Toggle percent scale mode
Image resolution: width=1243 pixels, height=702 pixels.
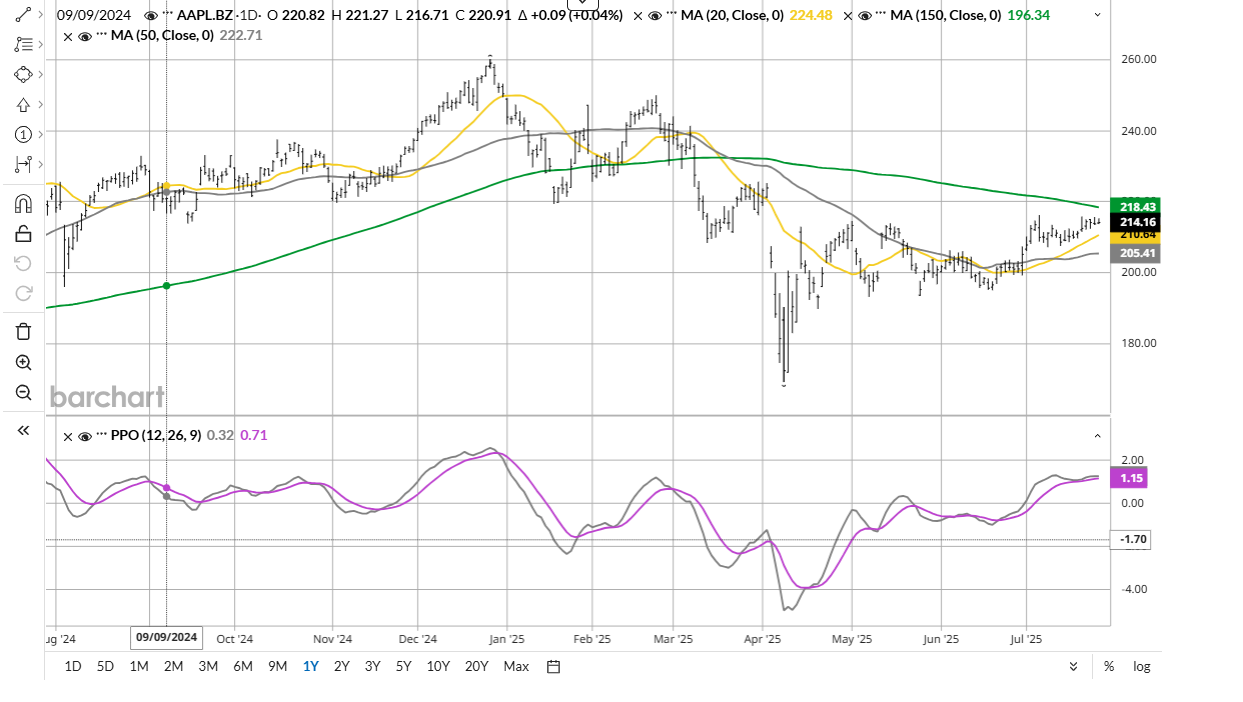[x=1109, y=667]
